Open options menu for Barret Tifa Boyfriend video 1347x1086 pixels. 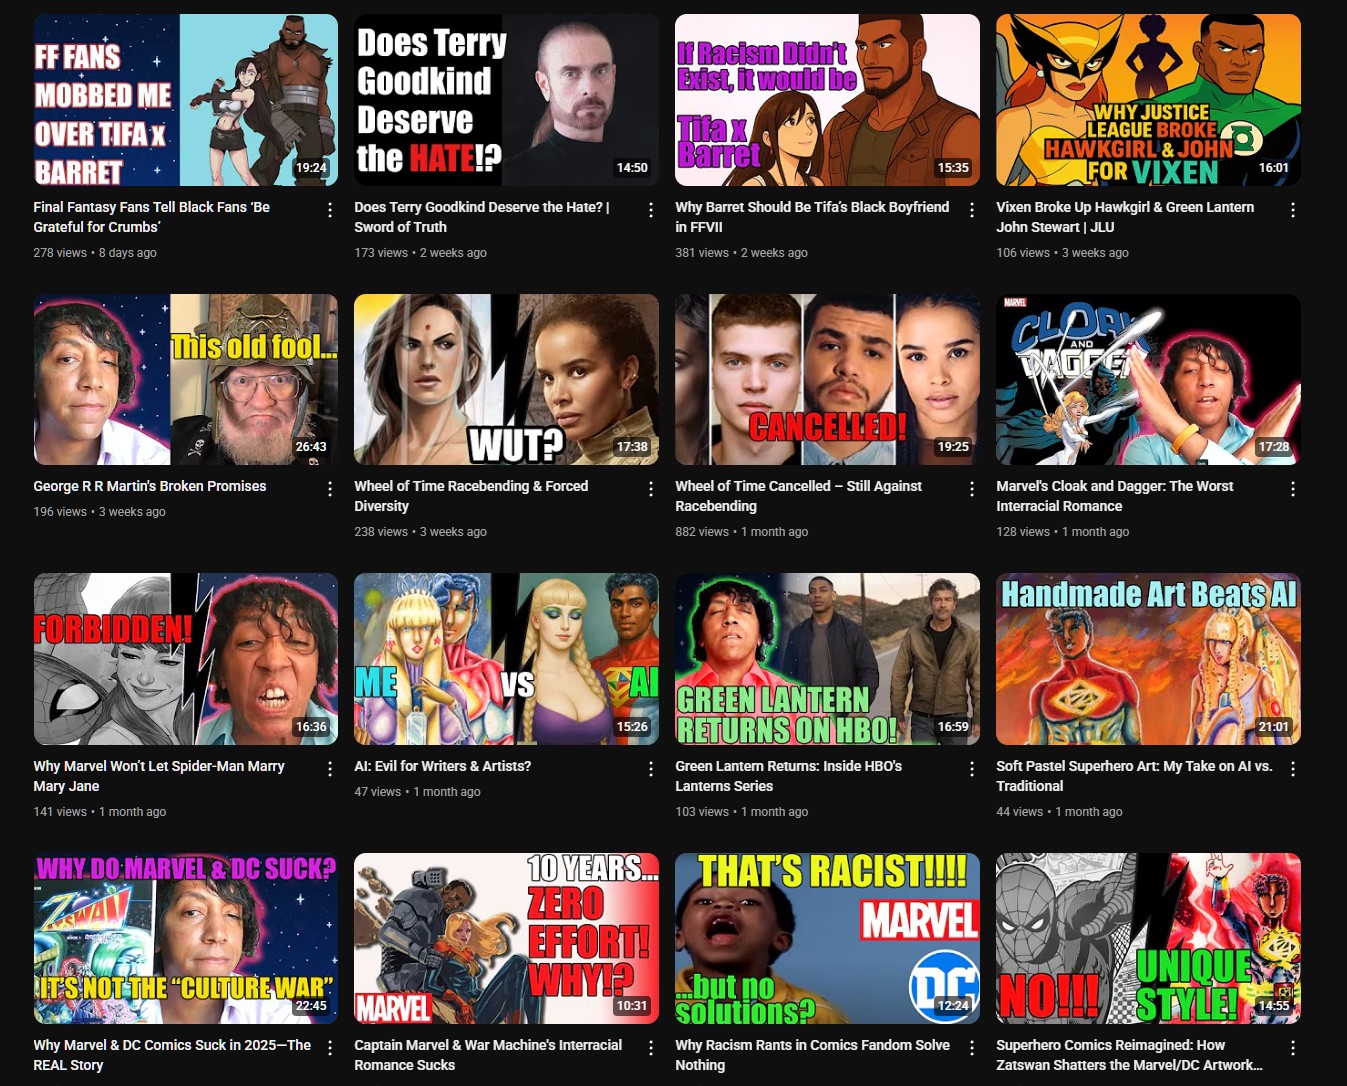click(x=972, y=210)
